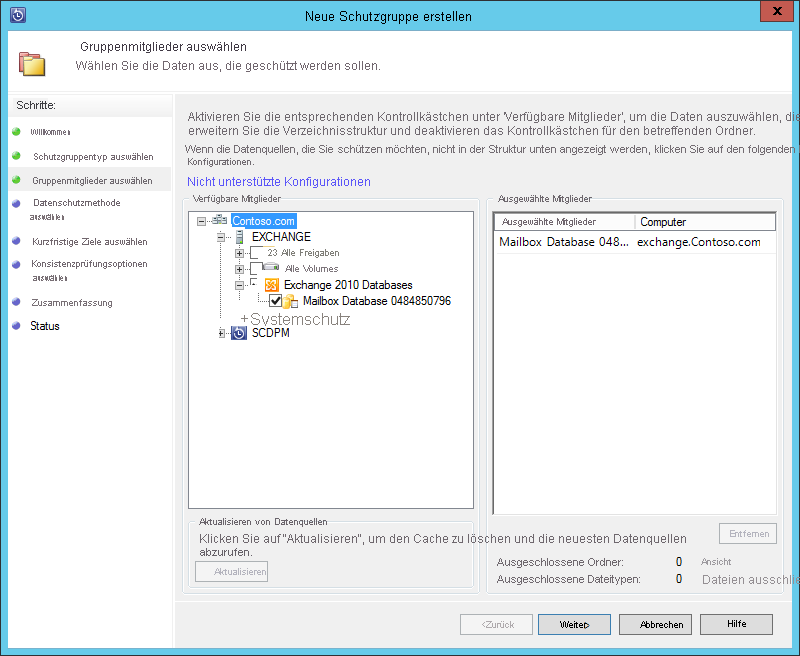Click the Weiter button
800x656 pixels.
tap(574, 624)
